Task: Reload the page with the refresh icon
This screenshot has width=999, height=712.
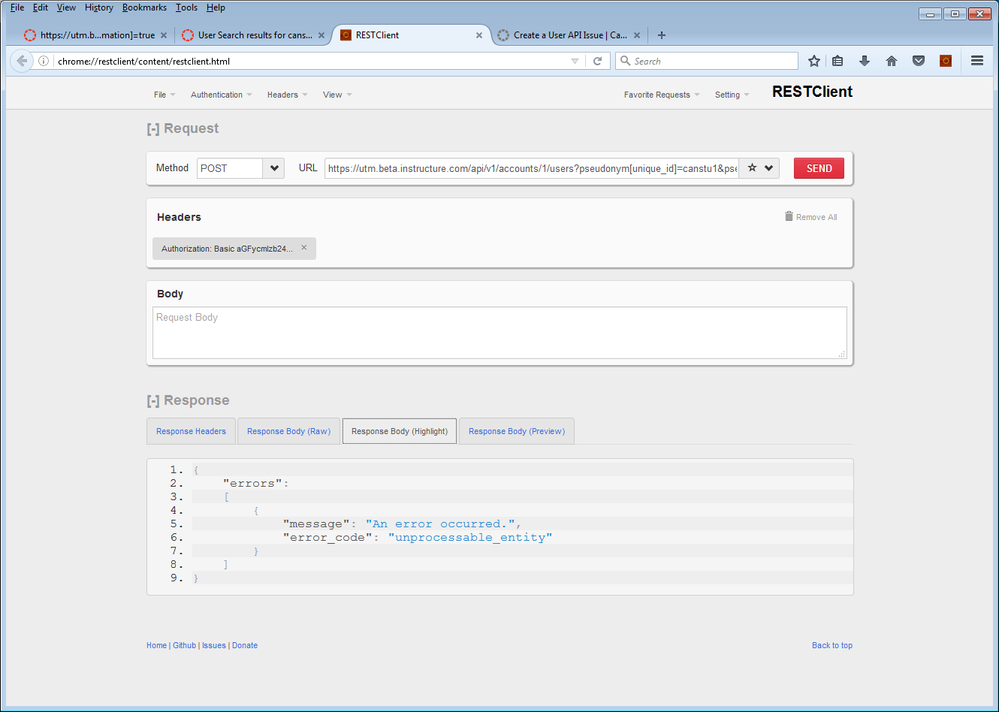Action: coord(598,61)
